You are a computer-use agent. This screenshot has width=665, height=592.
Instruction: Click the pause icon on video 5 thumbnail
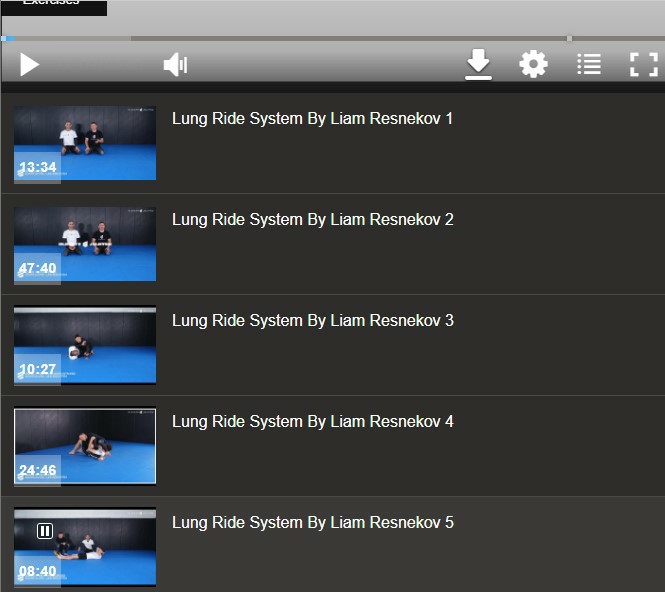[45, 531]
